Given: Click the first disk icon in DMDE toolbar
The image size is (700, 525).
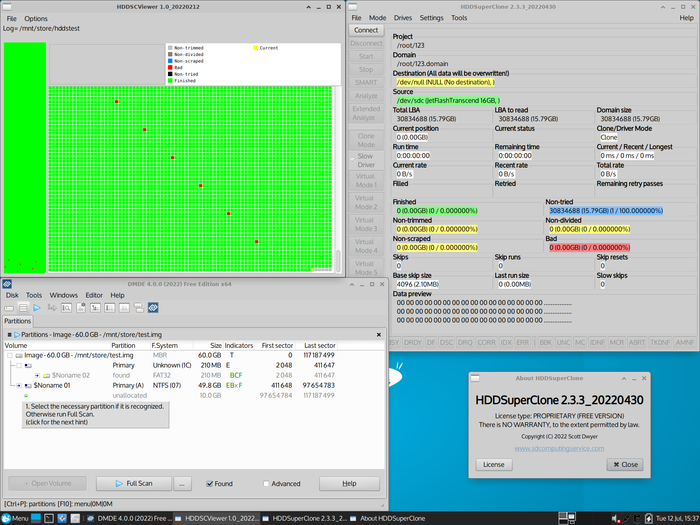Looking at the screenshot, I should (9, 308).
